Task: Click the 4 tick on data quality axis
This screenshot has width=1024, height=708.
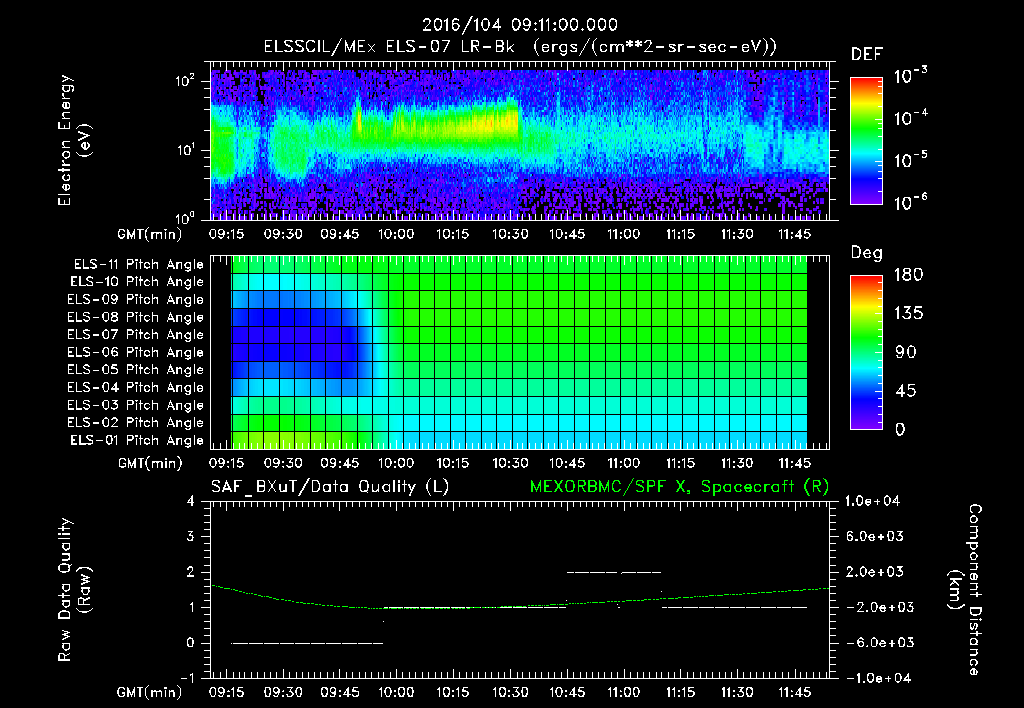Action: click(x=191, y=501)
